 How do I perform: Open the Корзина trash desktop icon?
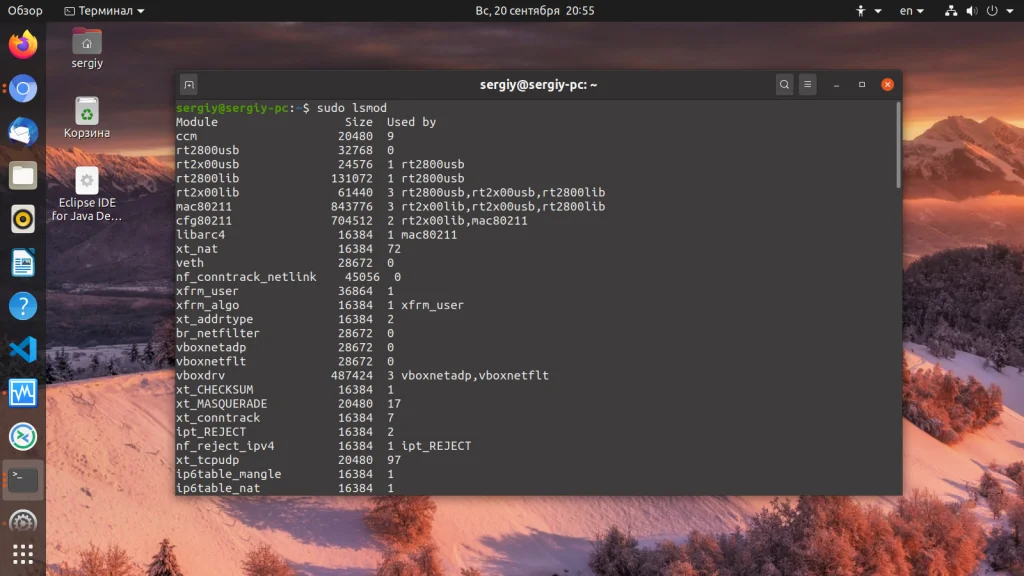87,118
